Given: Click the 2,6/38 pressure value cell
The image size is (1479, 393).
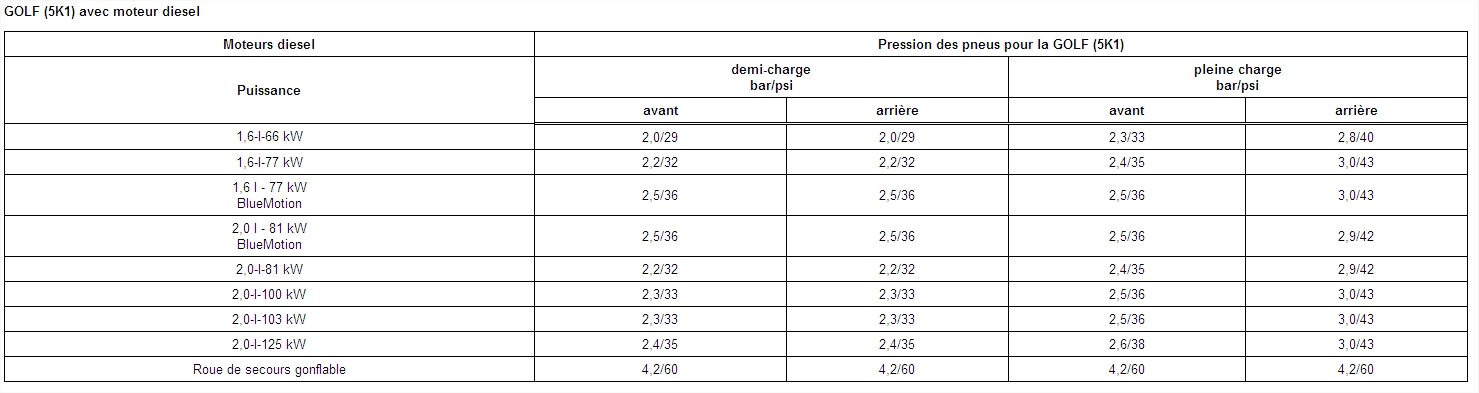Looking at the screenshot, I should click(x=1126, y=344).
